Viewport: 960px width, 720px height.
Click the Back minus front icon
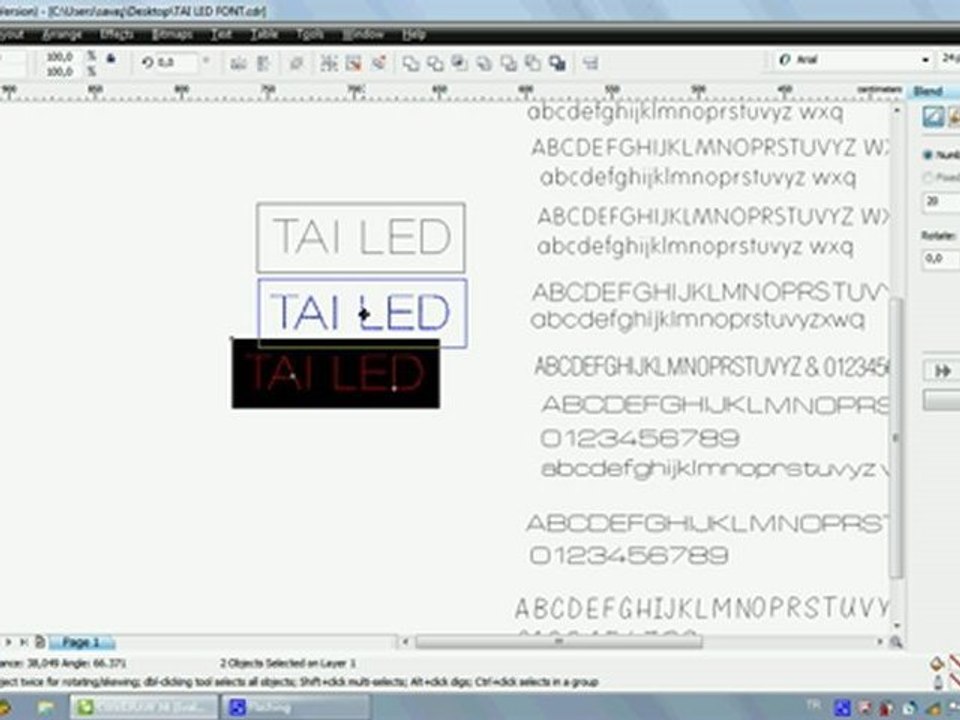click(533, 63)
